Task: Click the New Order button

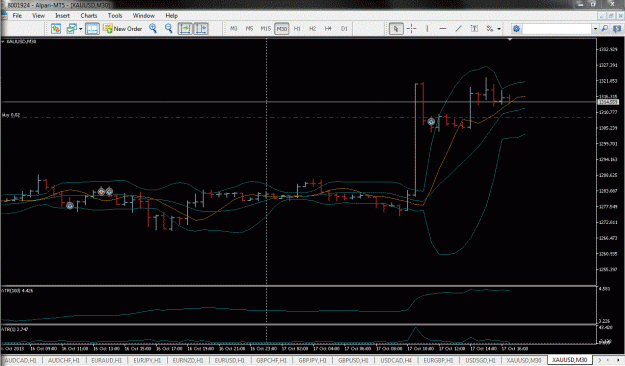Action: 122,29
